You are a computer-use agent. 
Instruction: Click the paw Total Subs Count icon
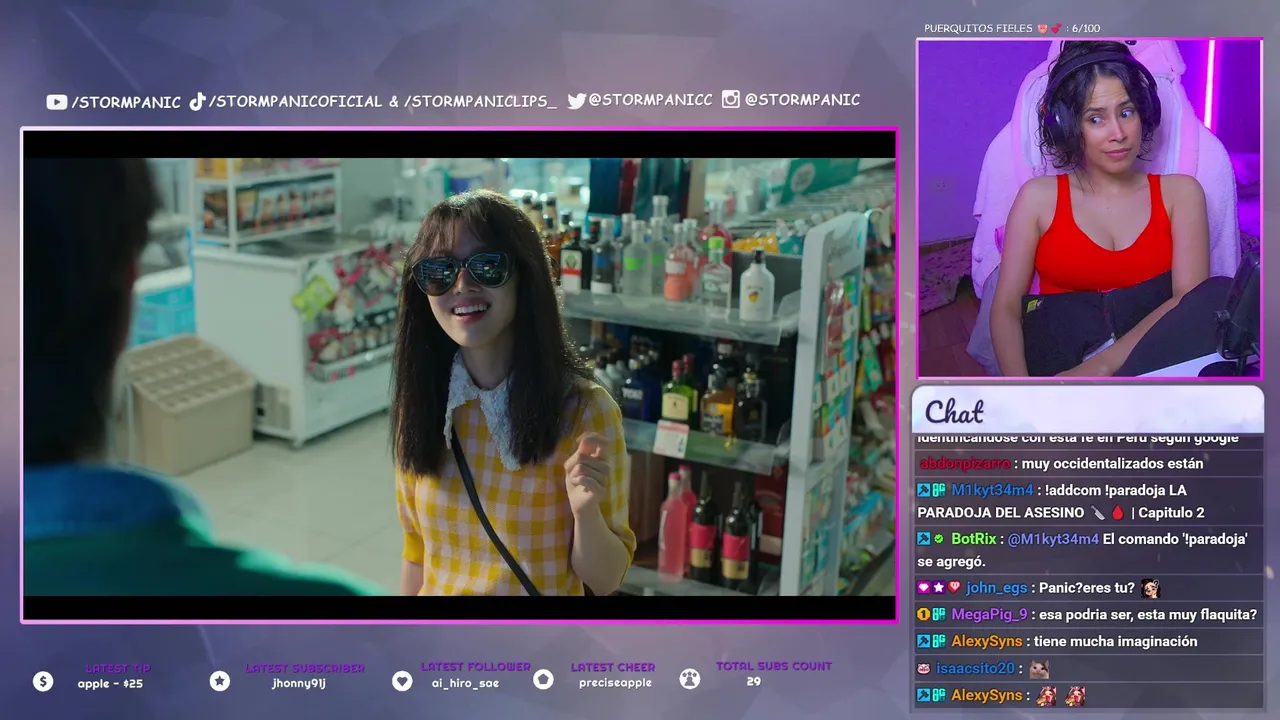coord(689,679)
